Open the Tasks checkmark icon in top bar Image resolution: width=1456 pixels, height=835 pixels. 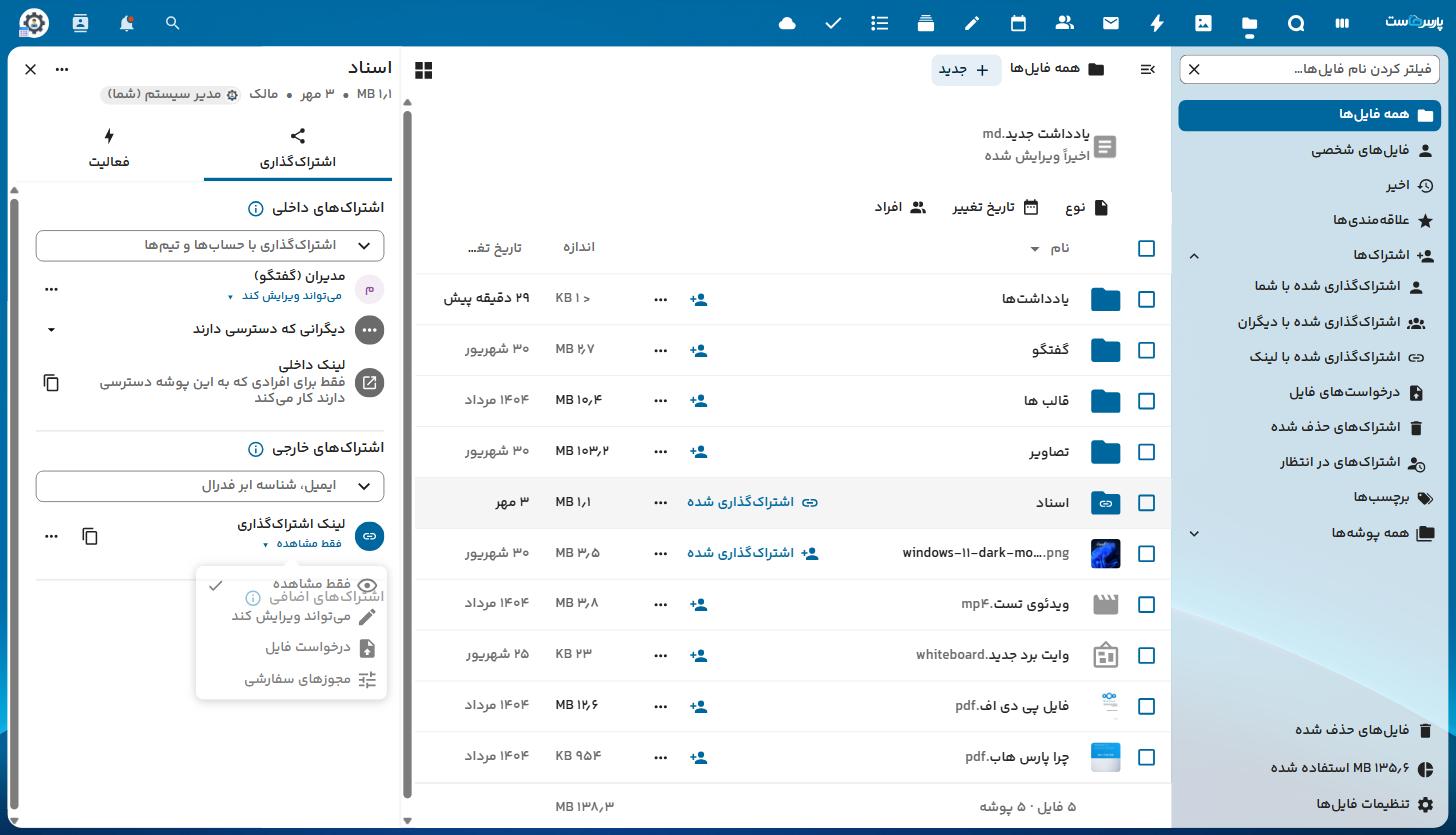pos(833,23)
